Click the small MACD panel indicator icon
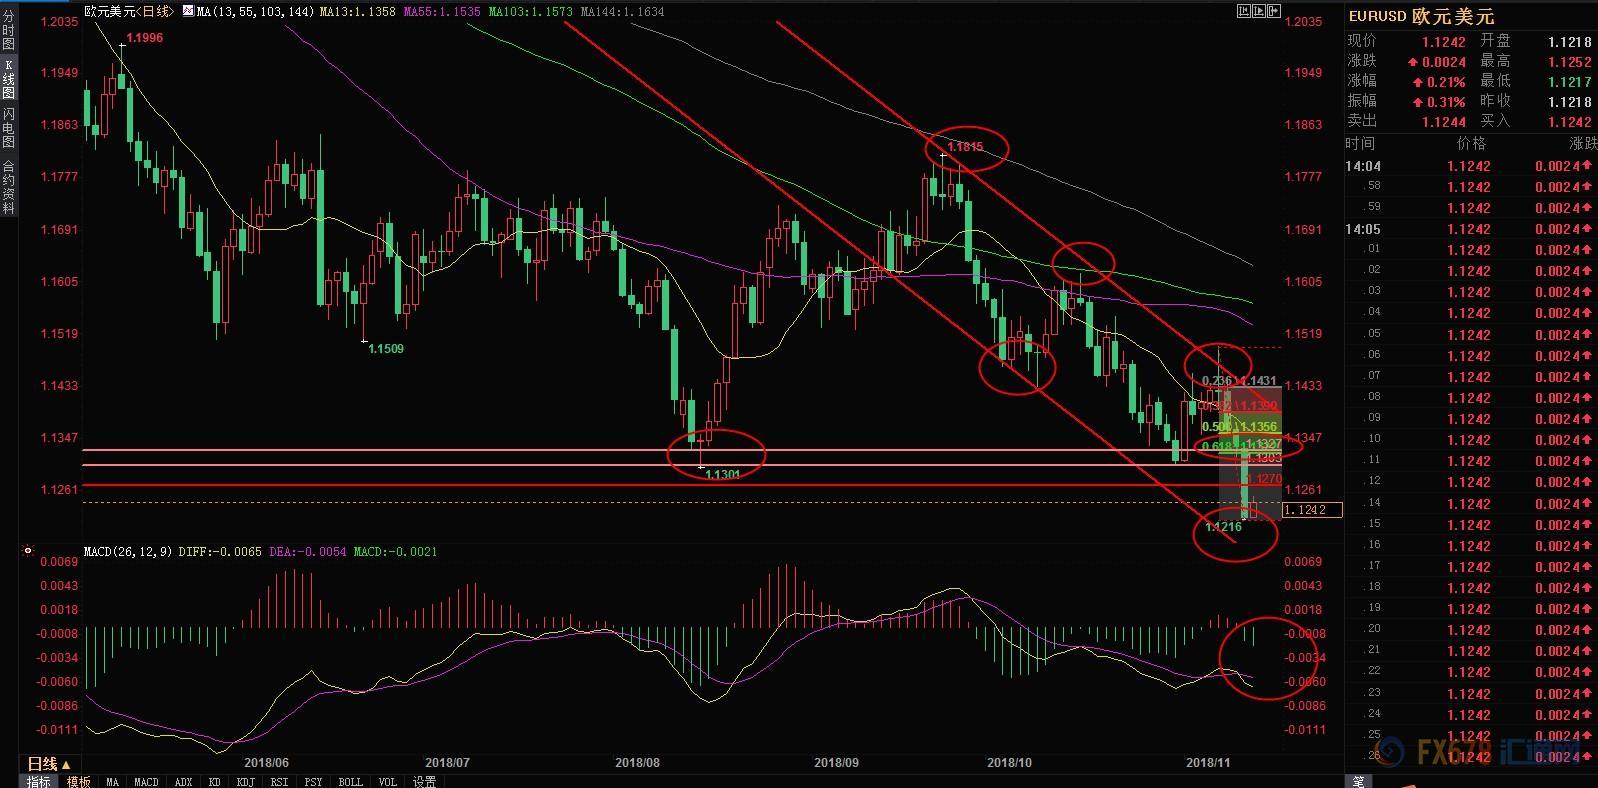Image resolution: width=1598 pixels, height=788 pixels. pos(28,551)
